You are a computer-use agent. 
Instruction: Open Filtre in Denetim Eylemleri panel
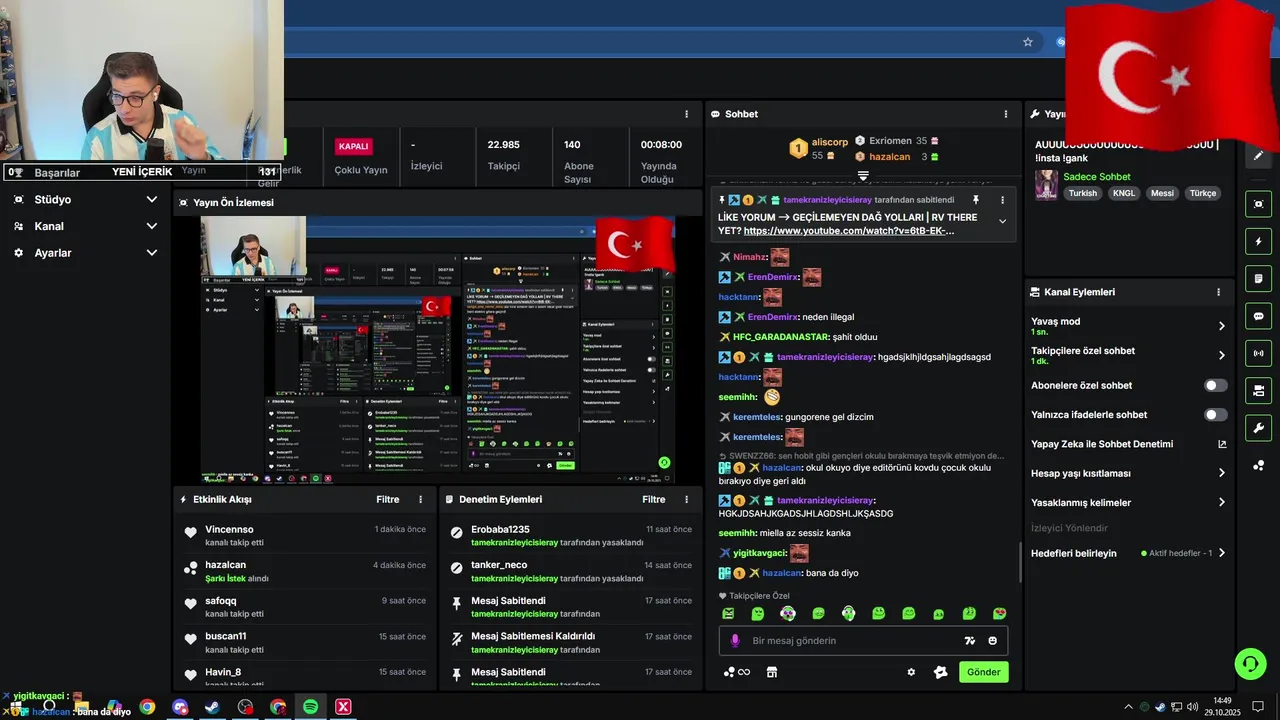(654, 499)
